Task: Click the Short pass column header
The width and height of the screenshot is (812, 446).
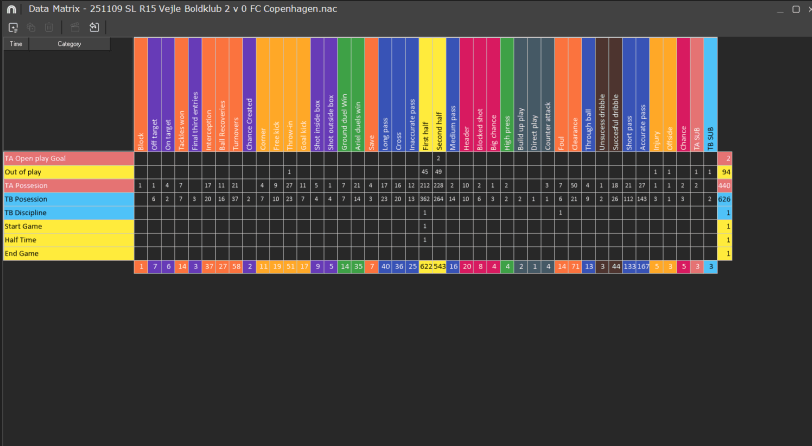Action: coord(629,94)
